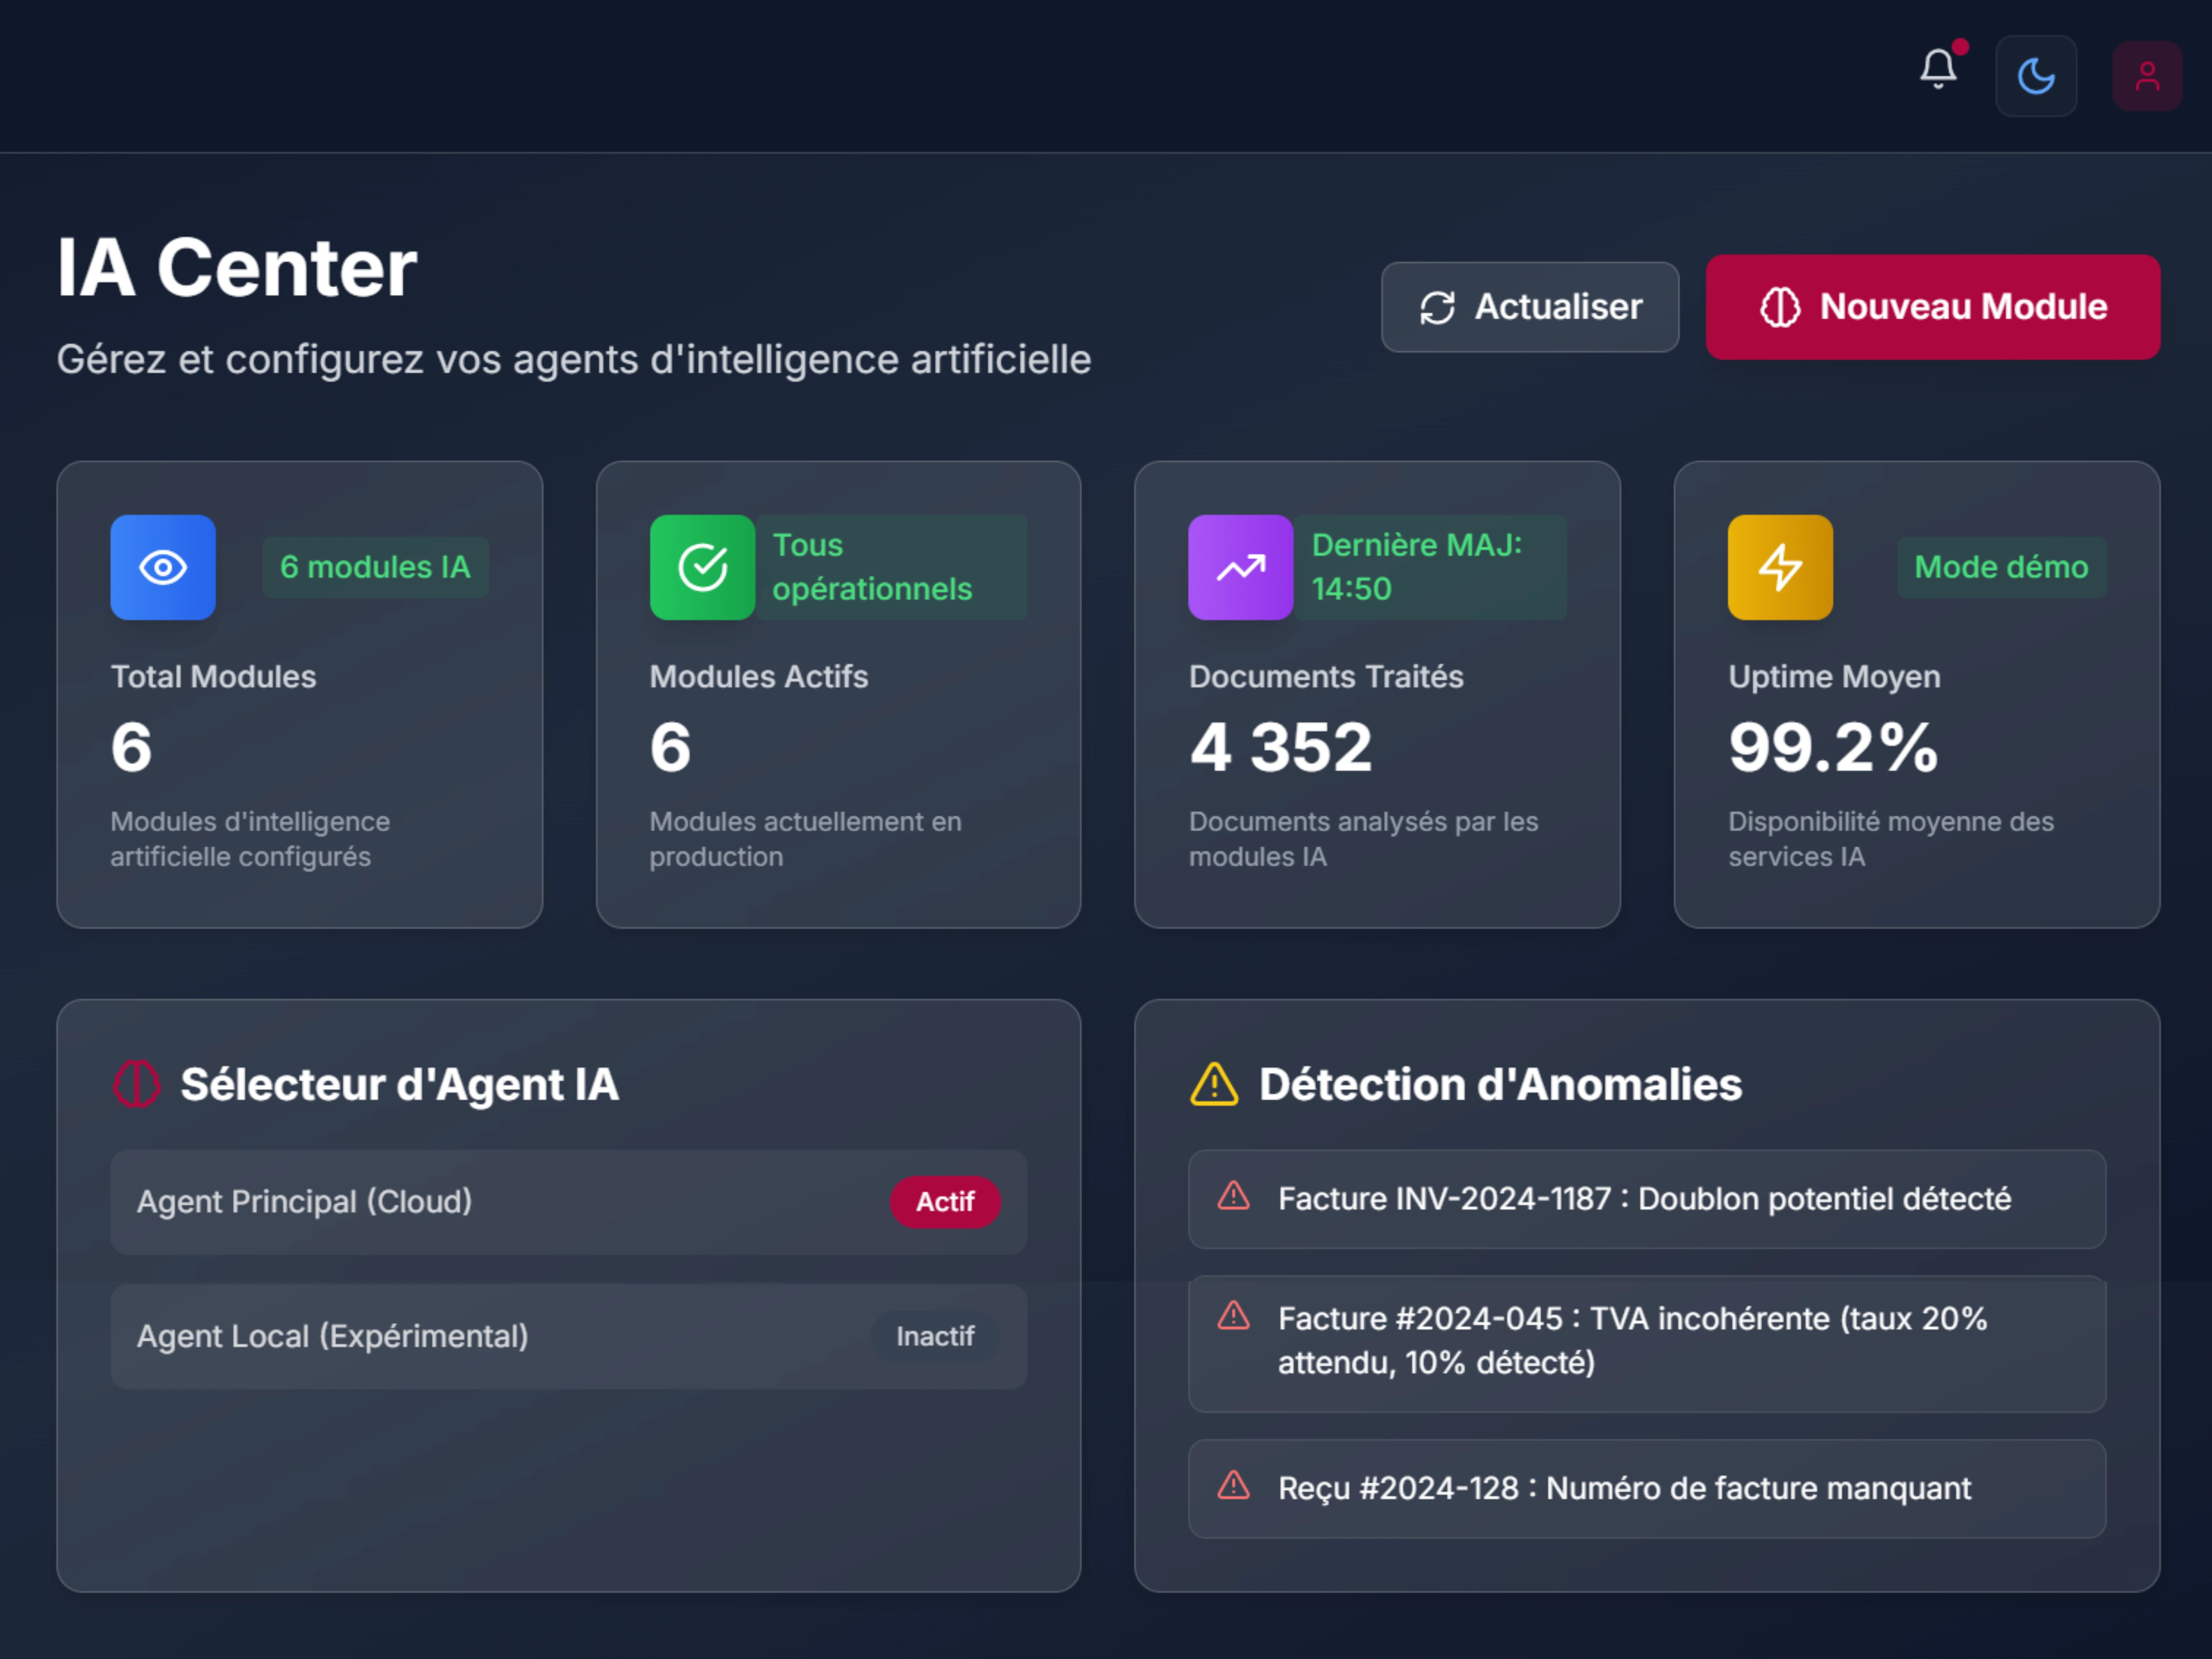The image size is (2212, 1659).
Task: Toggle the Actif badge on Agent Principal
Action: [944, 1201]
